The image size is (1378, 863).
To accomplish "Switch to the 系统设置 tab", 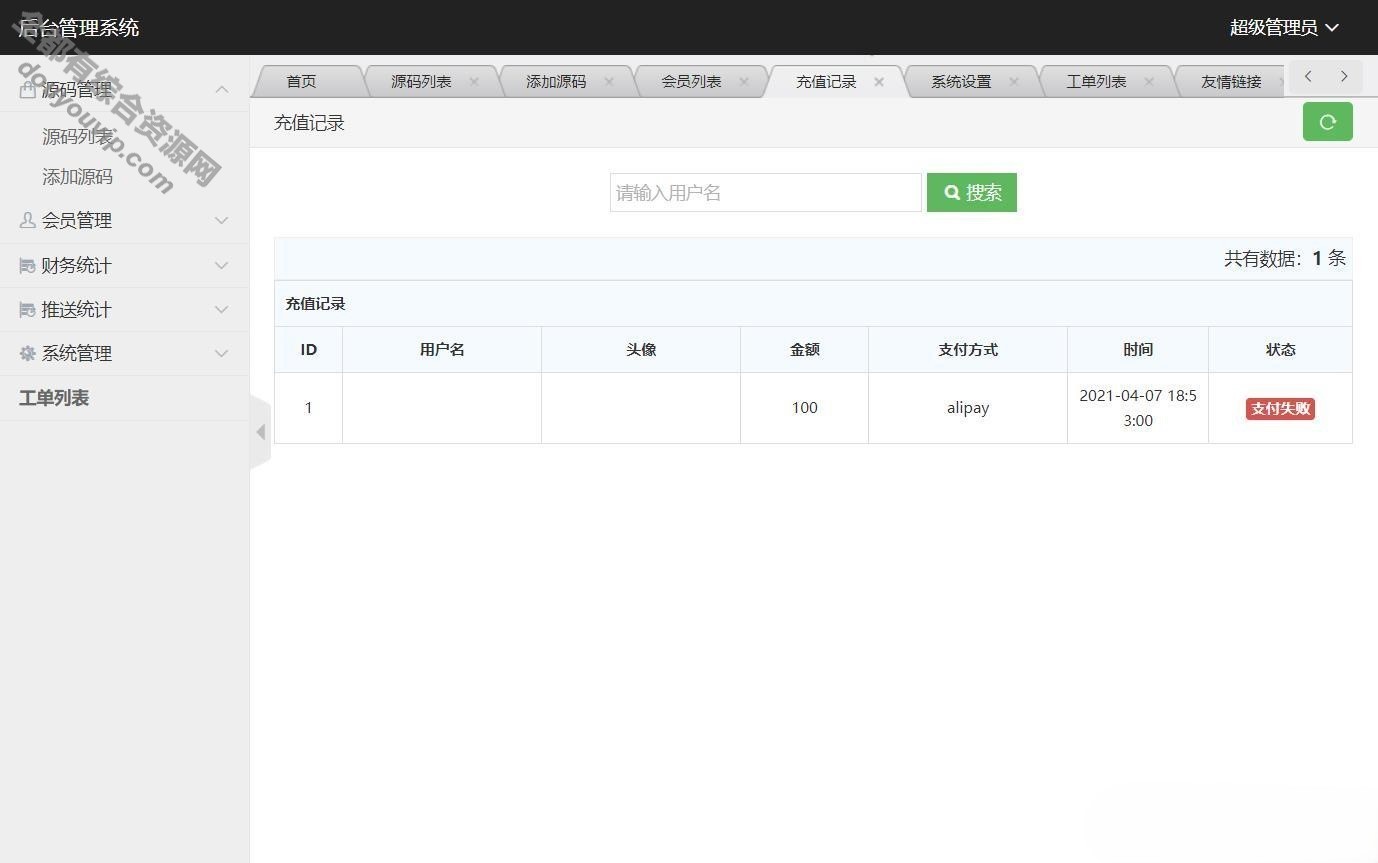I will click(961, 82).
